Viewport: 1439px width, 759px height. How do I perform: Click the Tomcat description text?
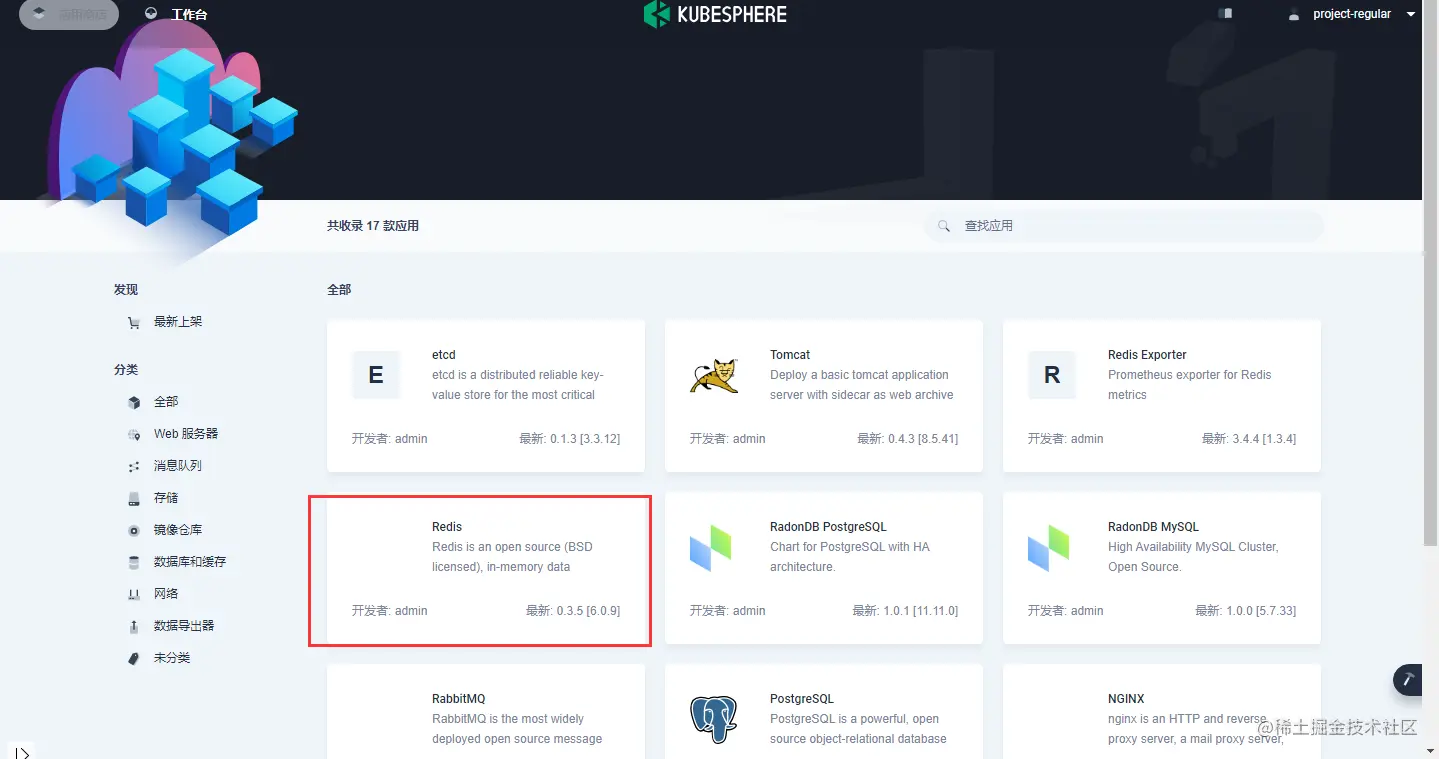862,385
